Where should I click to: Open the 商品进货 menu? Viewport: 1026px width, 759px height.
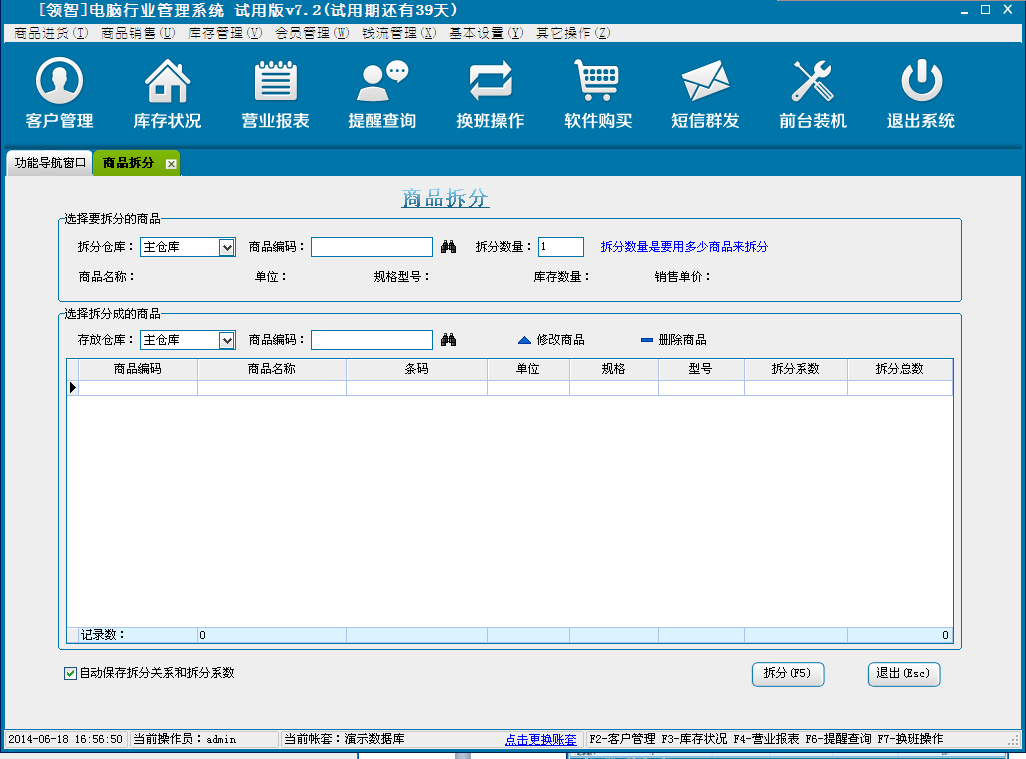[51, 33]
